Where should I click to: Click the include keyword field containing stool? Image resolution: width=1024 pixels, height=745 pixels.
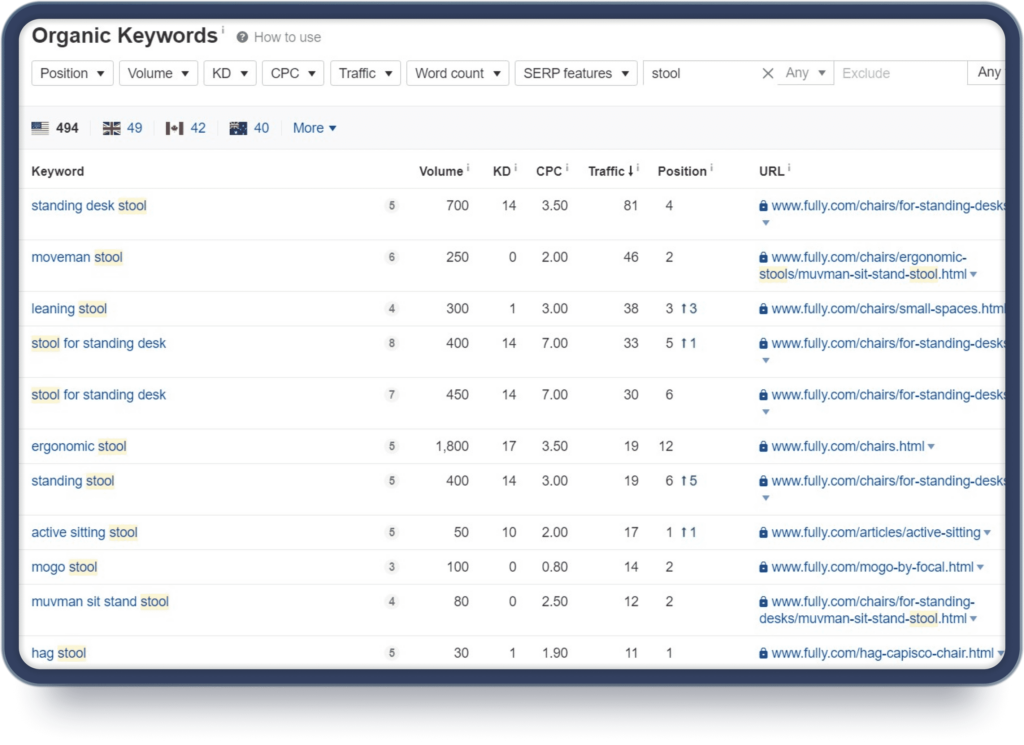coord(703,73)
